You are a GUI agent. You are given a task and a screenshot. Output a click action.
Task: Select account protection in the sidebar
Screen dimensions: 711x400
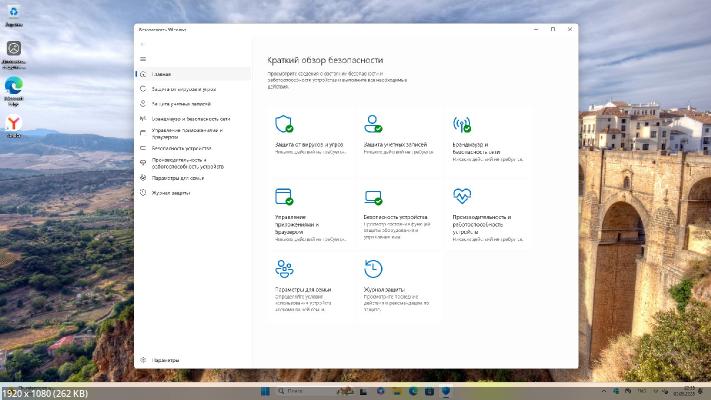click(x=181, y=103)
